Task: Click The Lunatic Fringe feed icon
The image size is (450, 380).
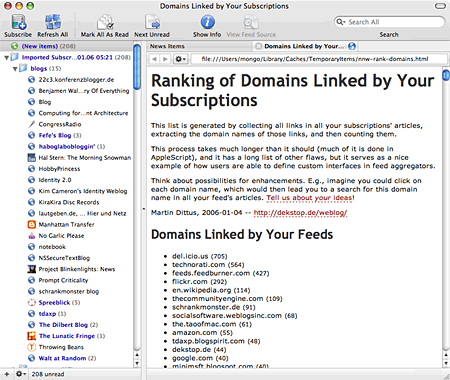Action: (31, 336)
